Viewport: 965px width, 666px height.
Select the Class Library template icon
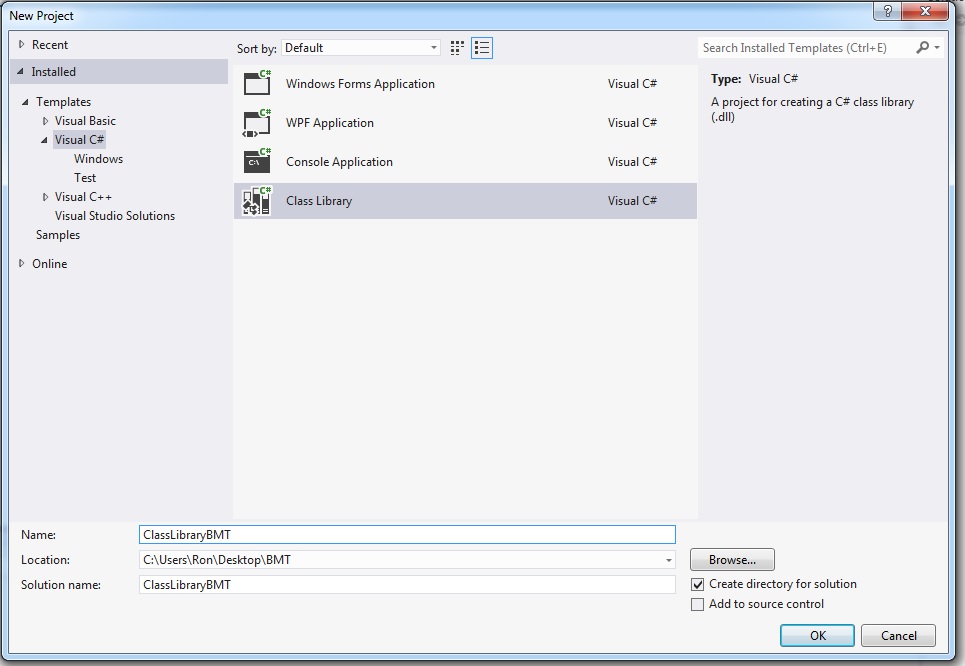coord(257,201)
